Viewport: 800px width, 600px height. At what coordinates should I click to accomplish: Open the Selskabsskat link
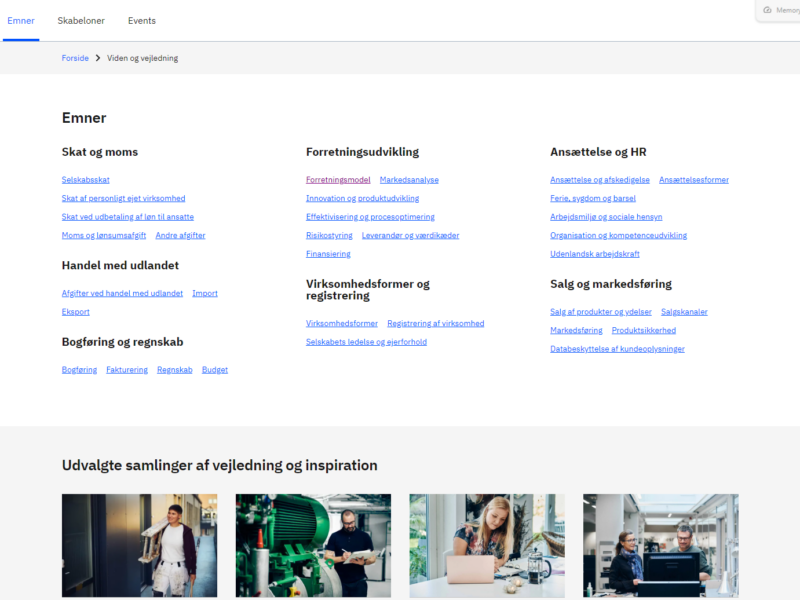85,180
